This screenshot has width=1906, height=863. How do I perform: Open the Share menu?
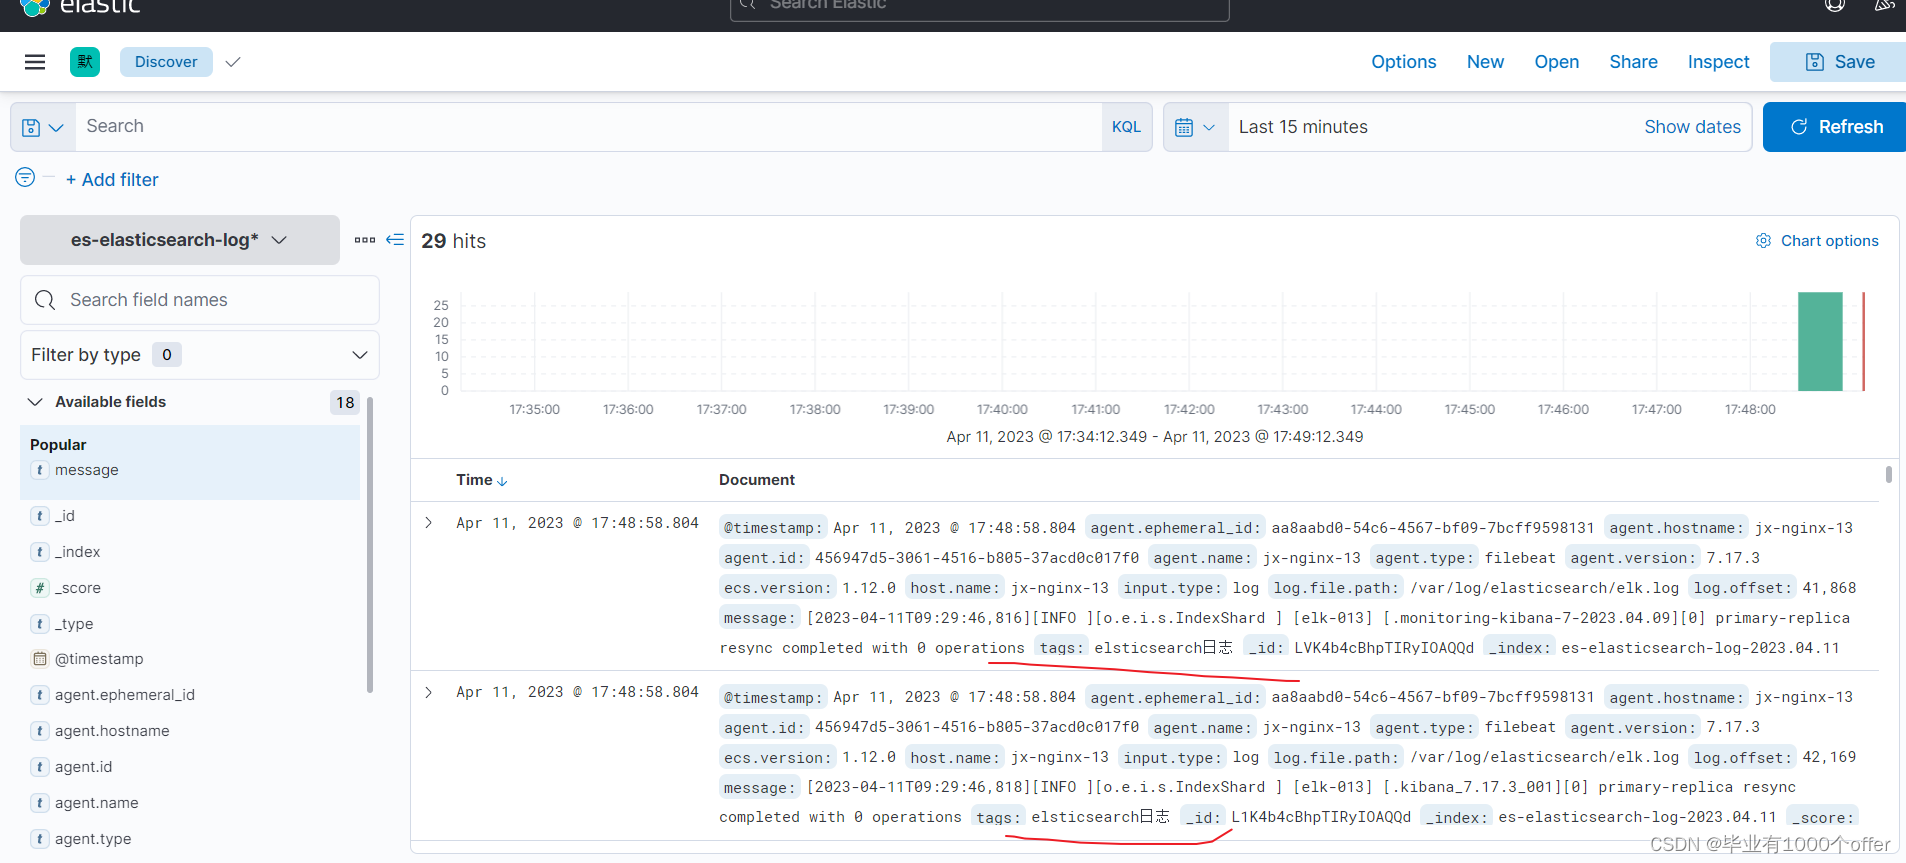click(x=1633, y=62)
